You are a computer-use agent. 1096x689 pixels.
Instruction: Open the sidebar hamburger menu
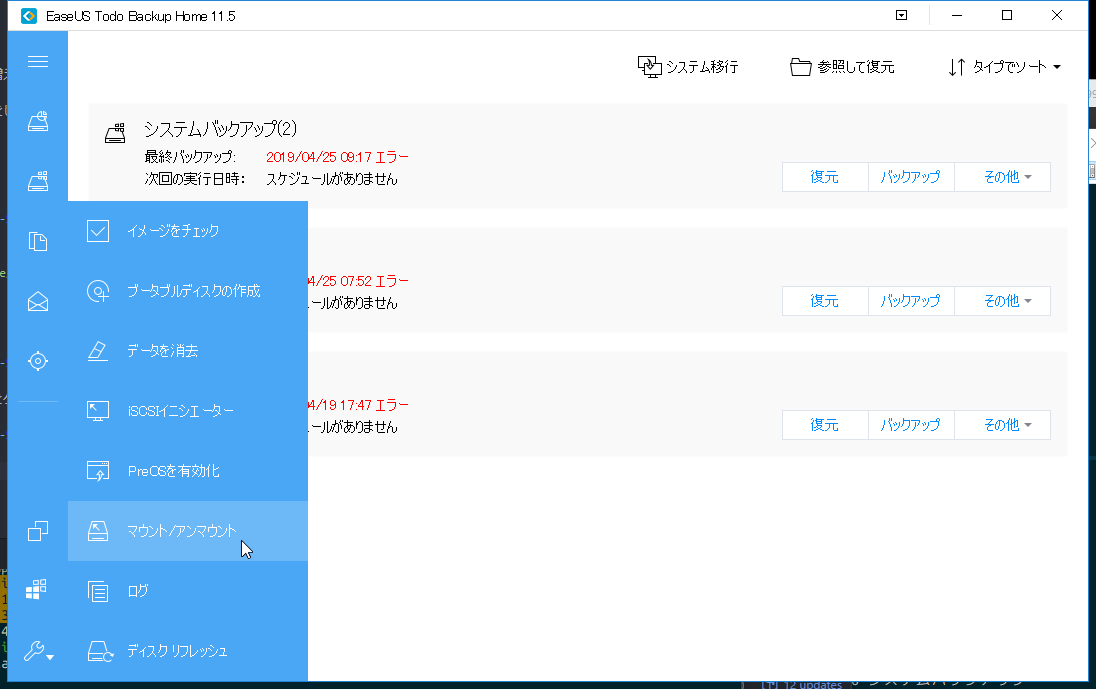[x=38, y=61]
